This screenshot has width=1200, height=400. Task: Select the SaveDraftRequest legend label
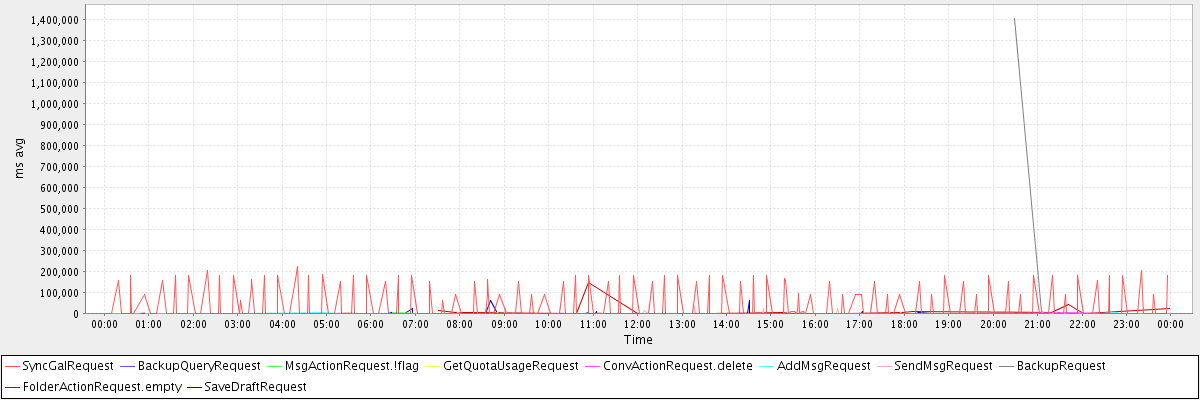pos(255,386)
